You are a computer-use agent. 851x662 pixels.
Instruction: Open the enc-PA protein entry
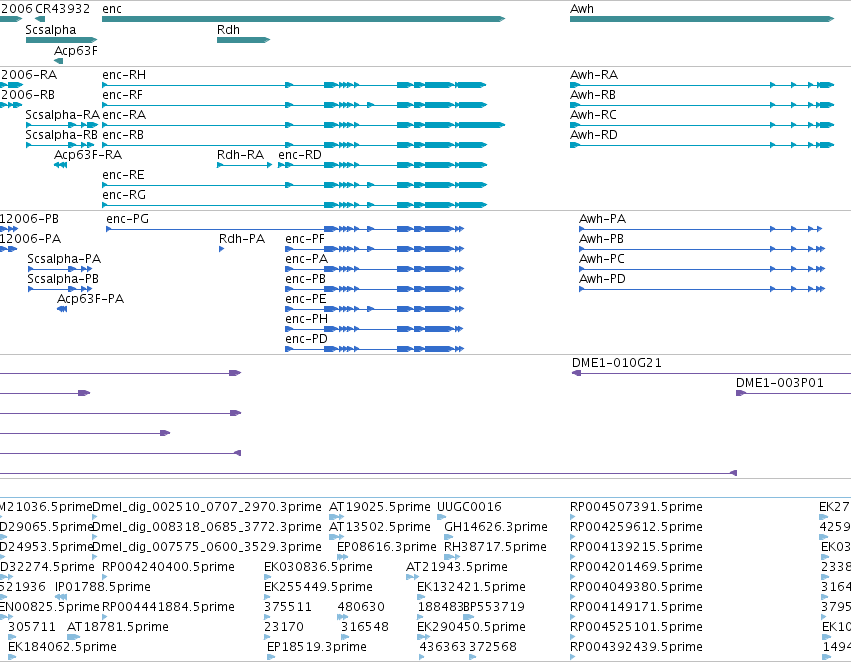coord(307,259)
